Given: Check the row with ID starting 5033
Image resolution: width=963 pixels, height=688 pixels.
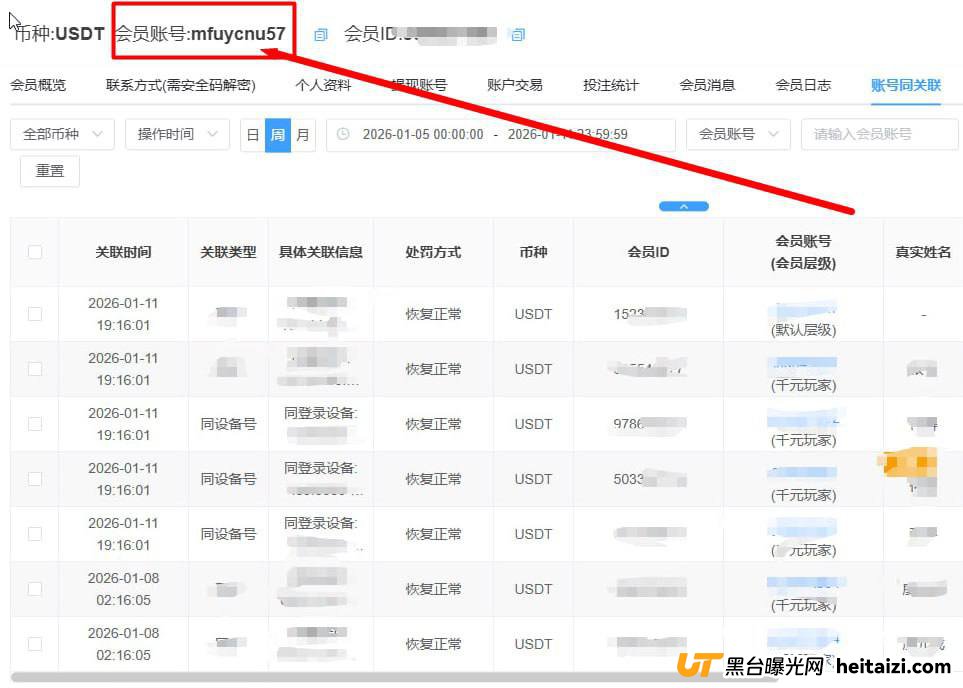Looking at the screenshot, I should [x=35, y=479].
